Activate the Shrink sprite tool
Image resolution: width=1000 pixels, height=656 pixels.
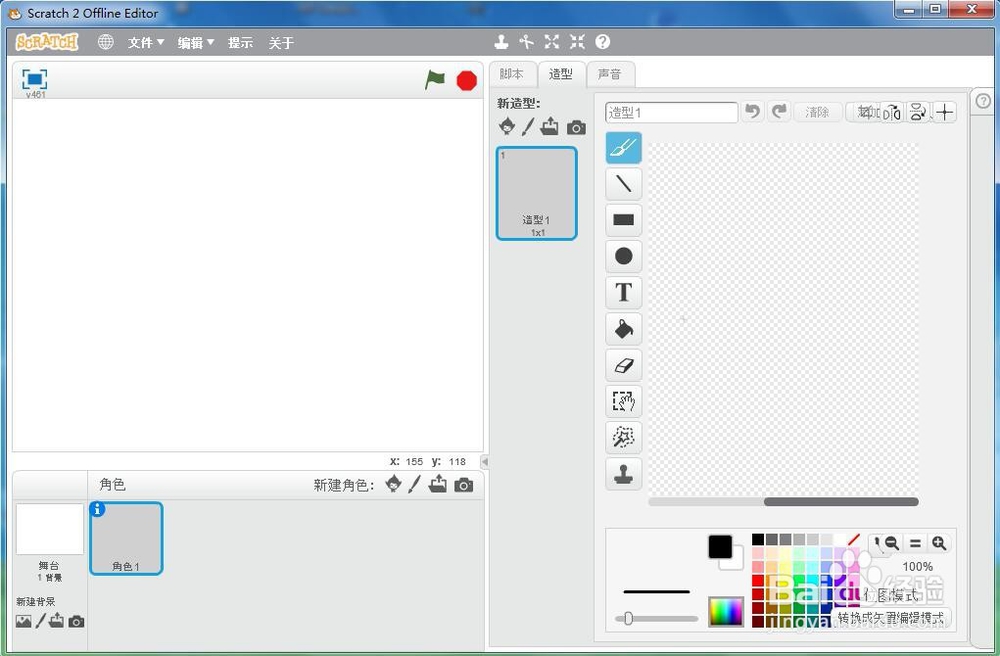pyautogui.click(x=577, y=42)
